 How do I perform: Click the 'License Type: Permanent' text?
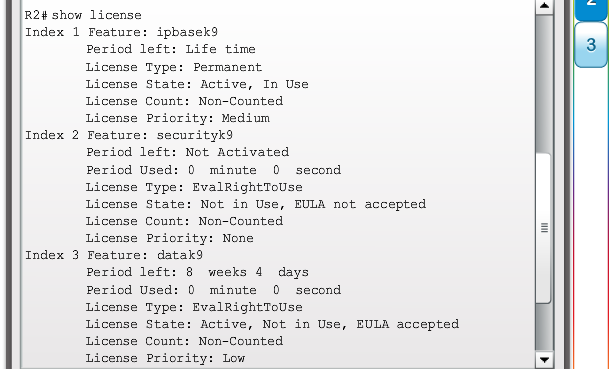(x=174, y=67)
